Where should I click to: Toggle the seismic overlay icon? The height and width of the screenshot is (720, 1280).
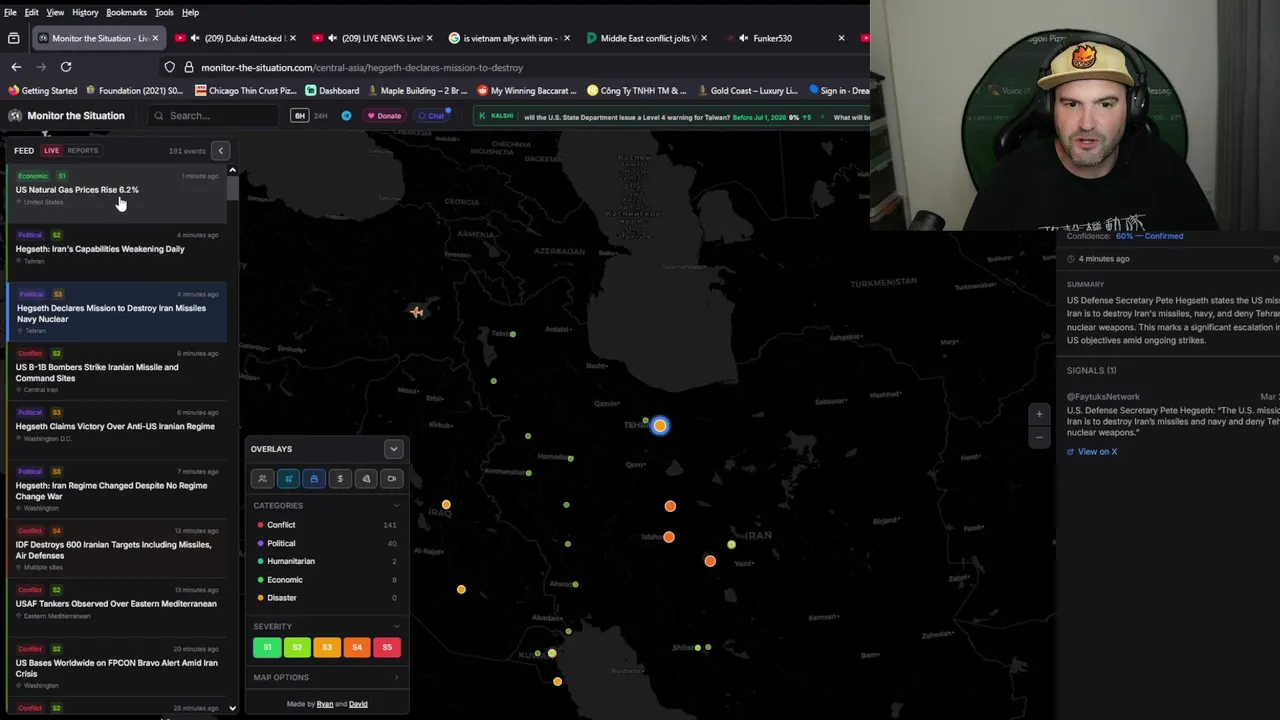click(x=366, y=479)
